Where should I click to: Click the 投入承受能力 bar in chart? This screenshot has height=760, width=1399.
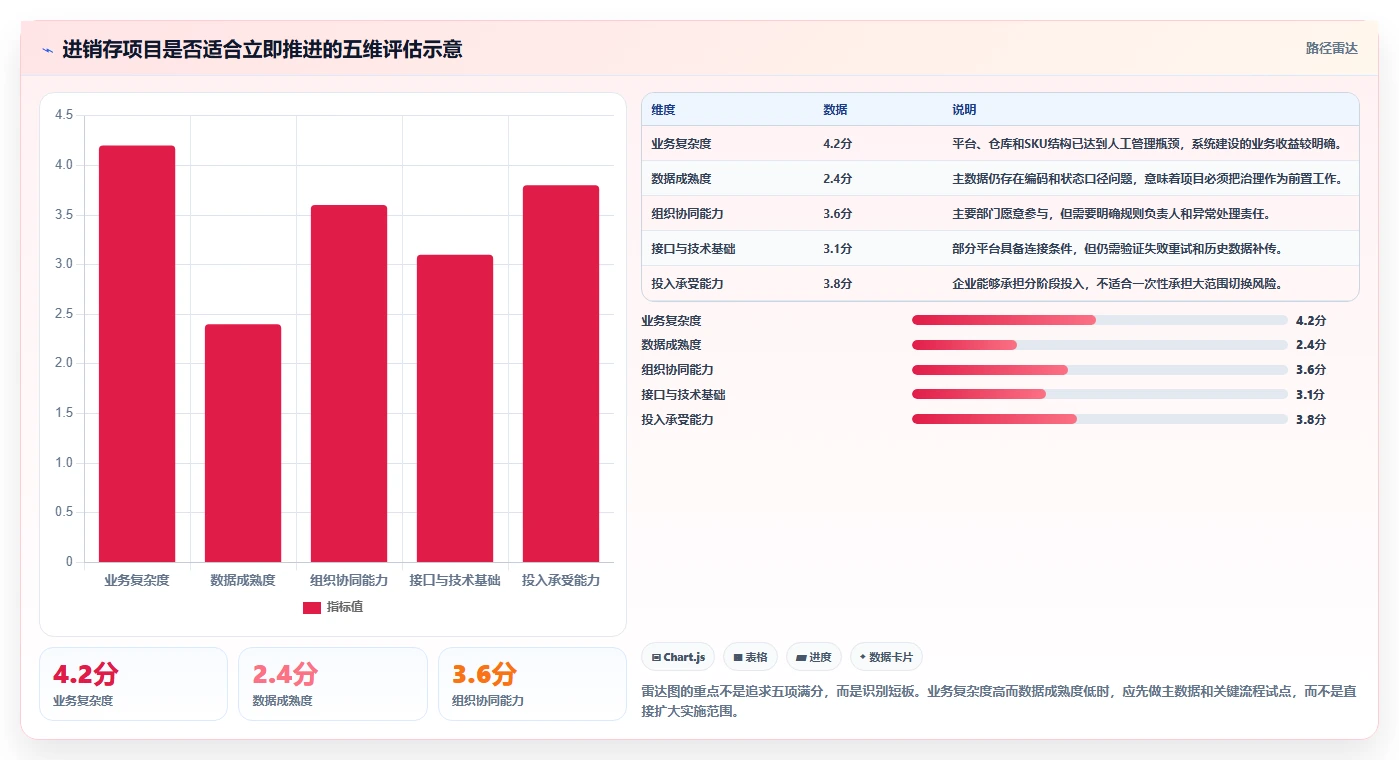[561, 373]
